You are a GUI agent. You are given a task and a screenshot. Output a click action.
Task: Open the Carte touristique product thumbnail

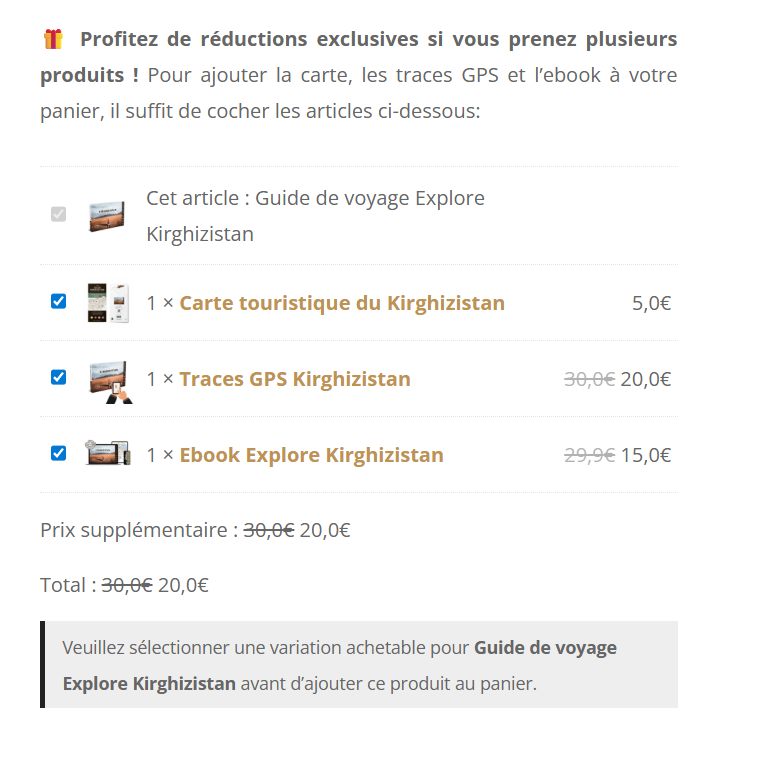click(x=107, y=302)
